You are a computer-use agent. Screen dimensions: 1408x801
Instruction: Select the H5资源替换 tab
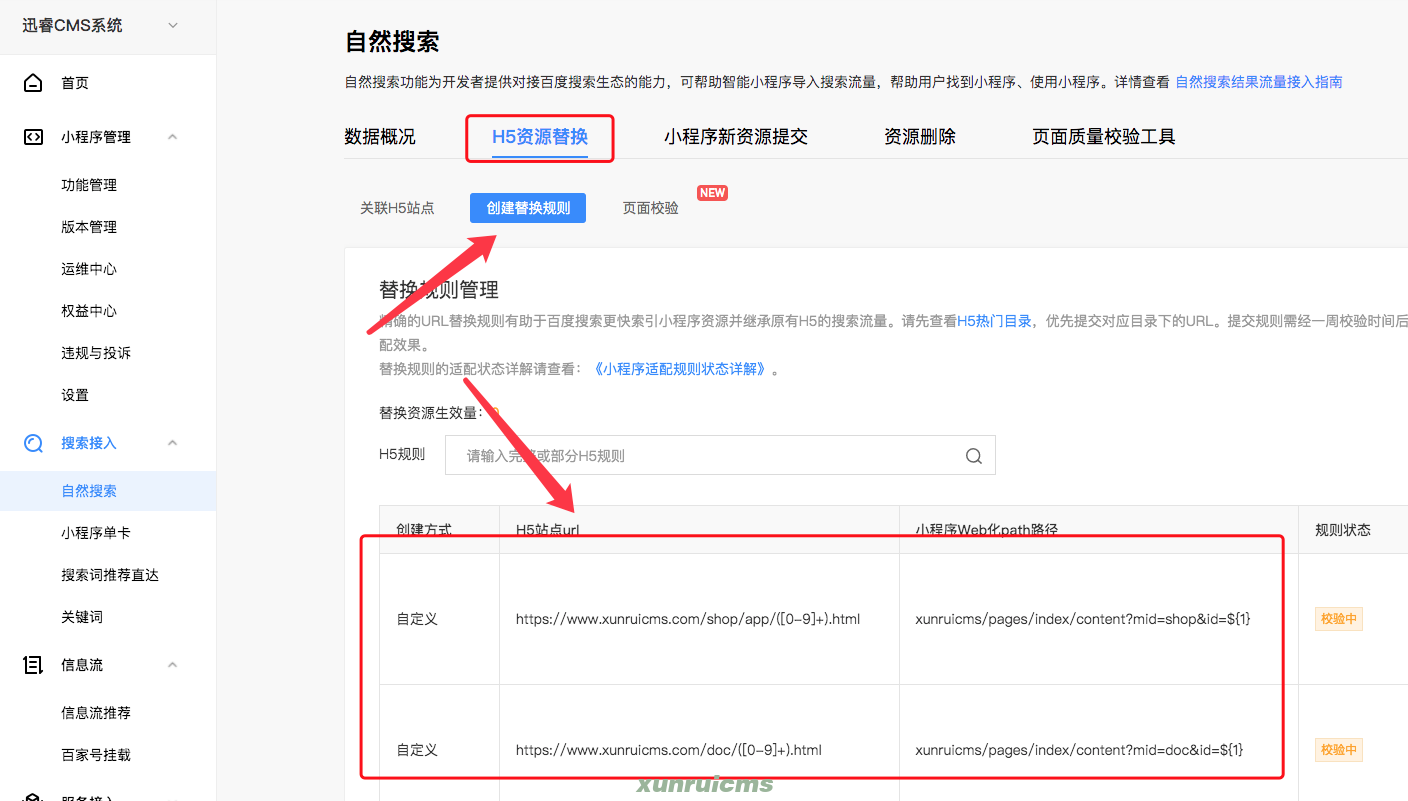pos(540,137)
